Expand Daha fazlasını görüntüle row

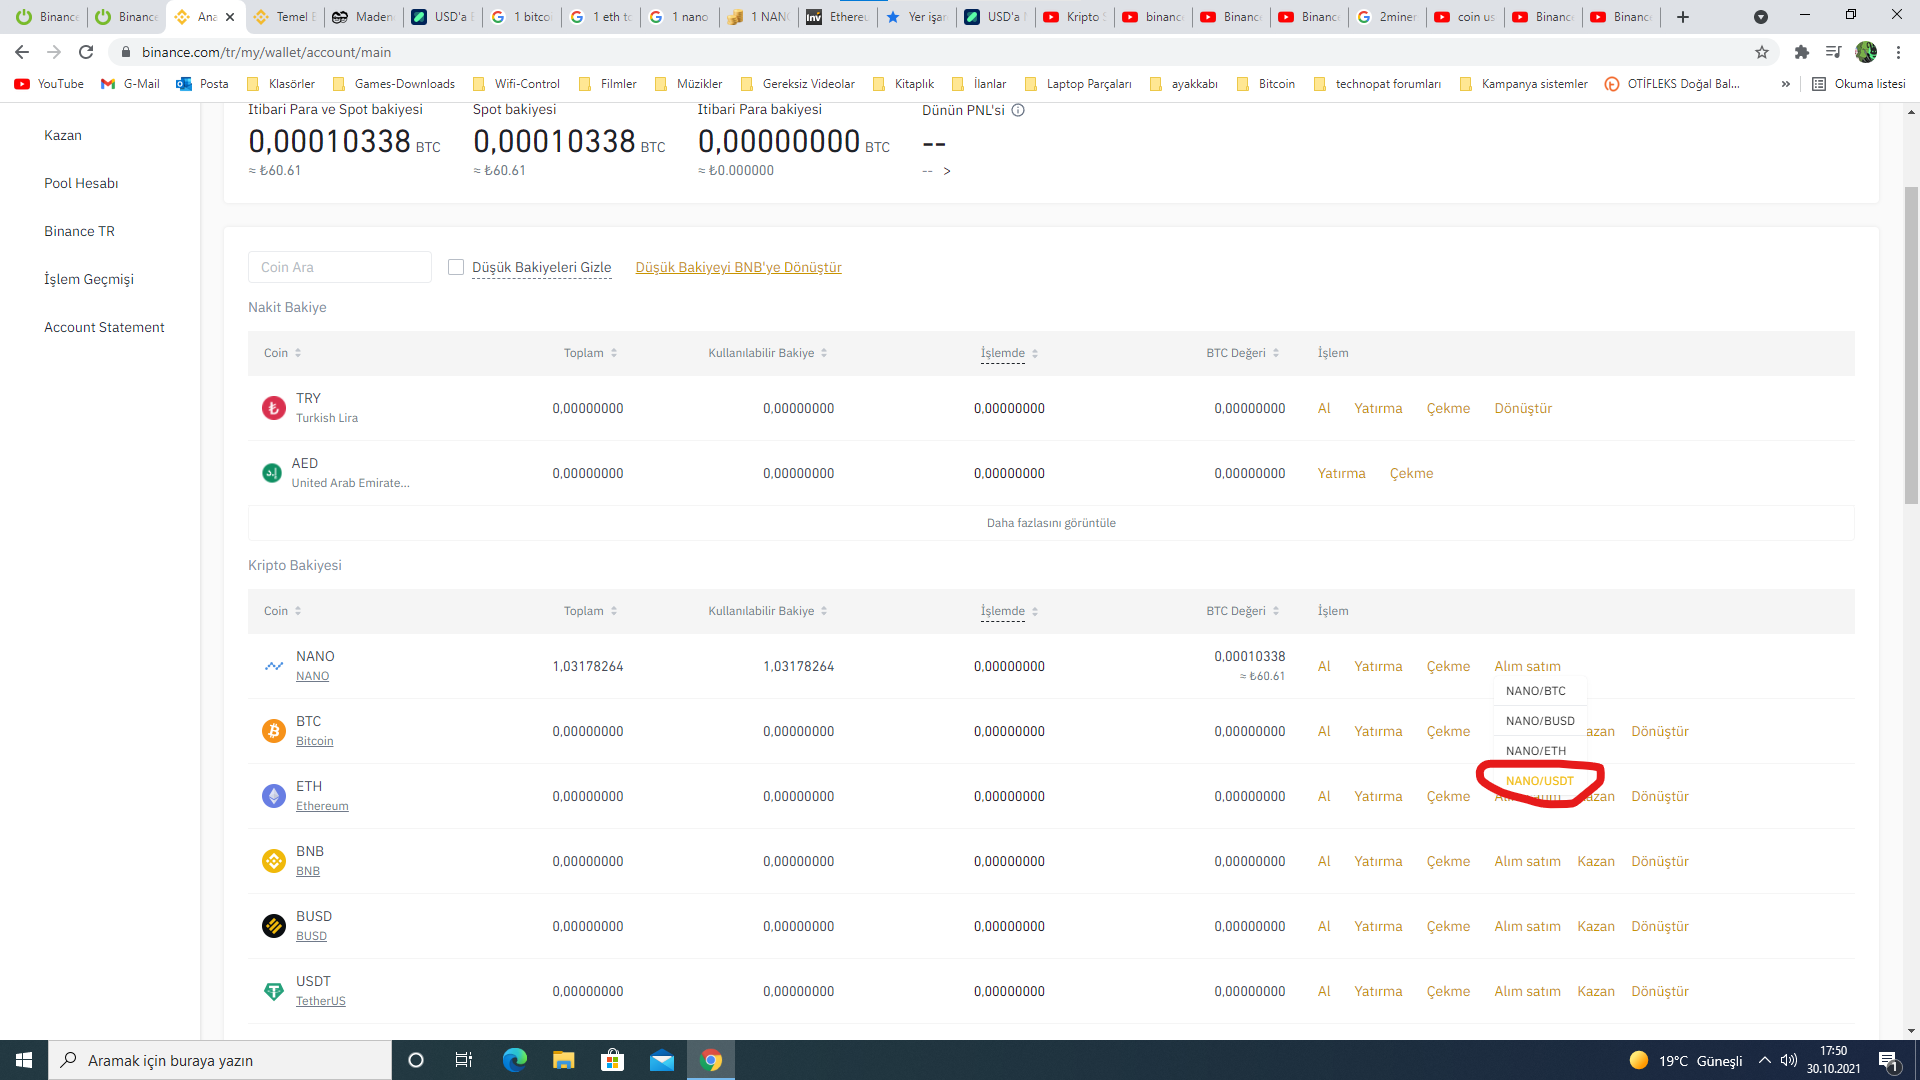tap(1050, 523)
